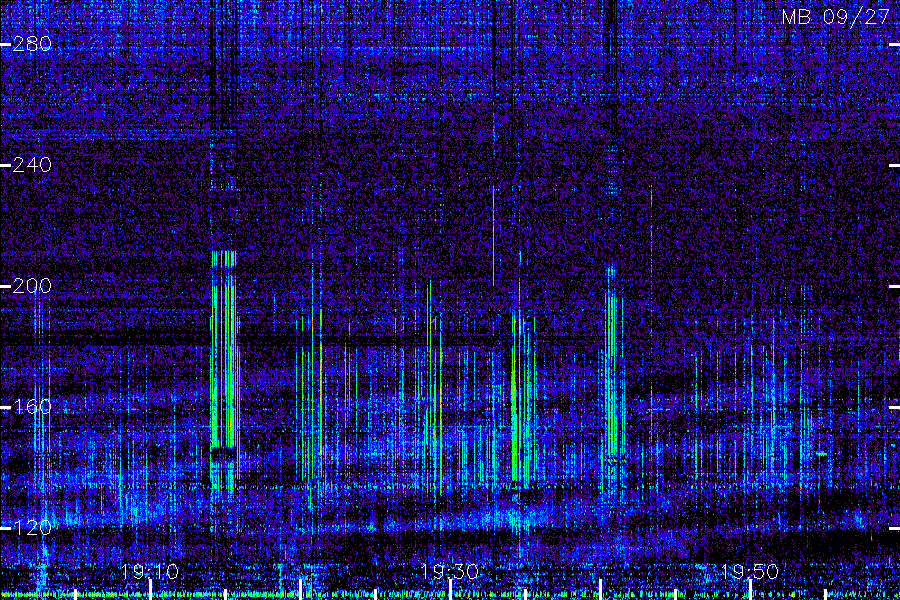The image size is (900, 600).
Task: Click the 19:30 time label
Action: [x=449, y=571]
